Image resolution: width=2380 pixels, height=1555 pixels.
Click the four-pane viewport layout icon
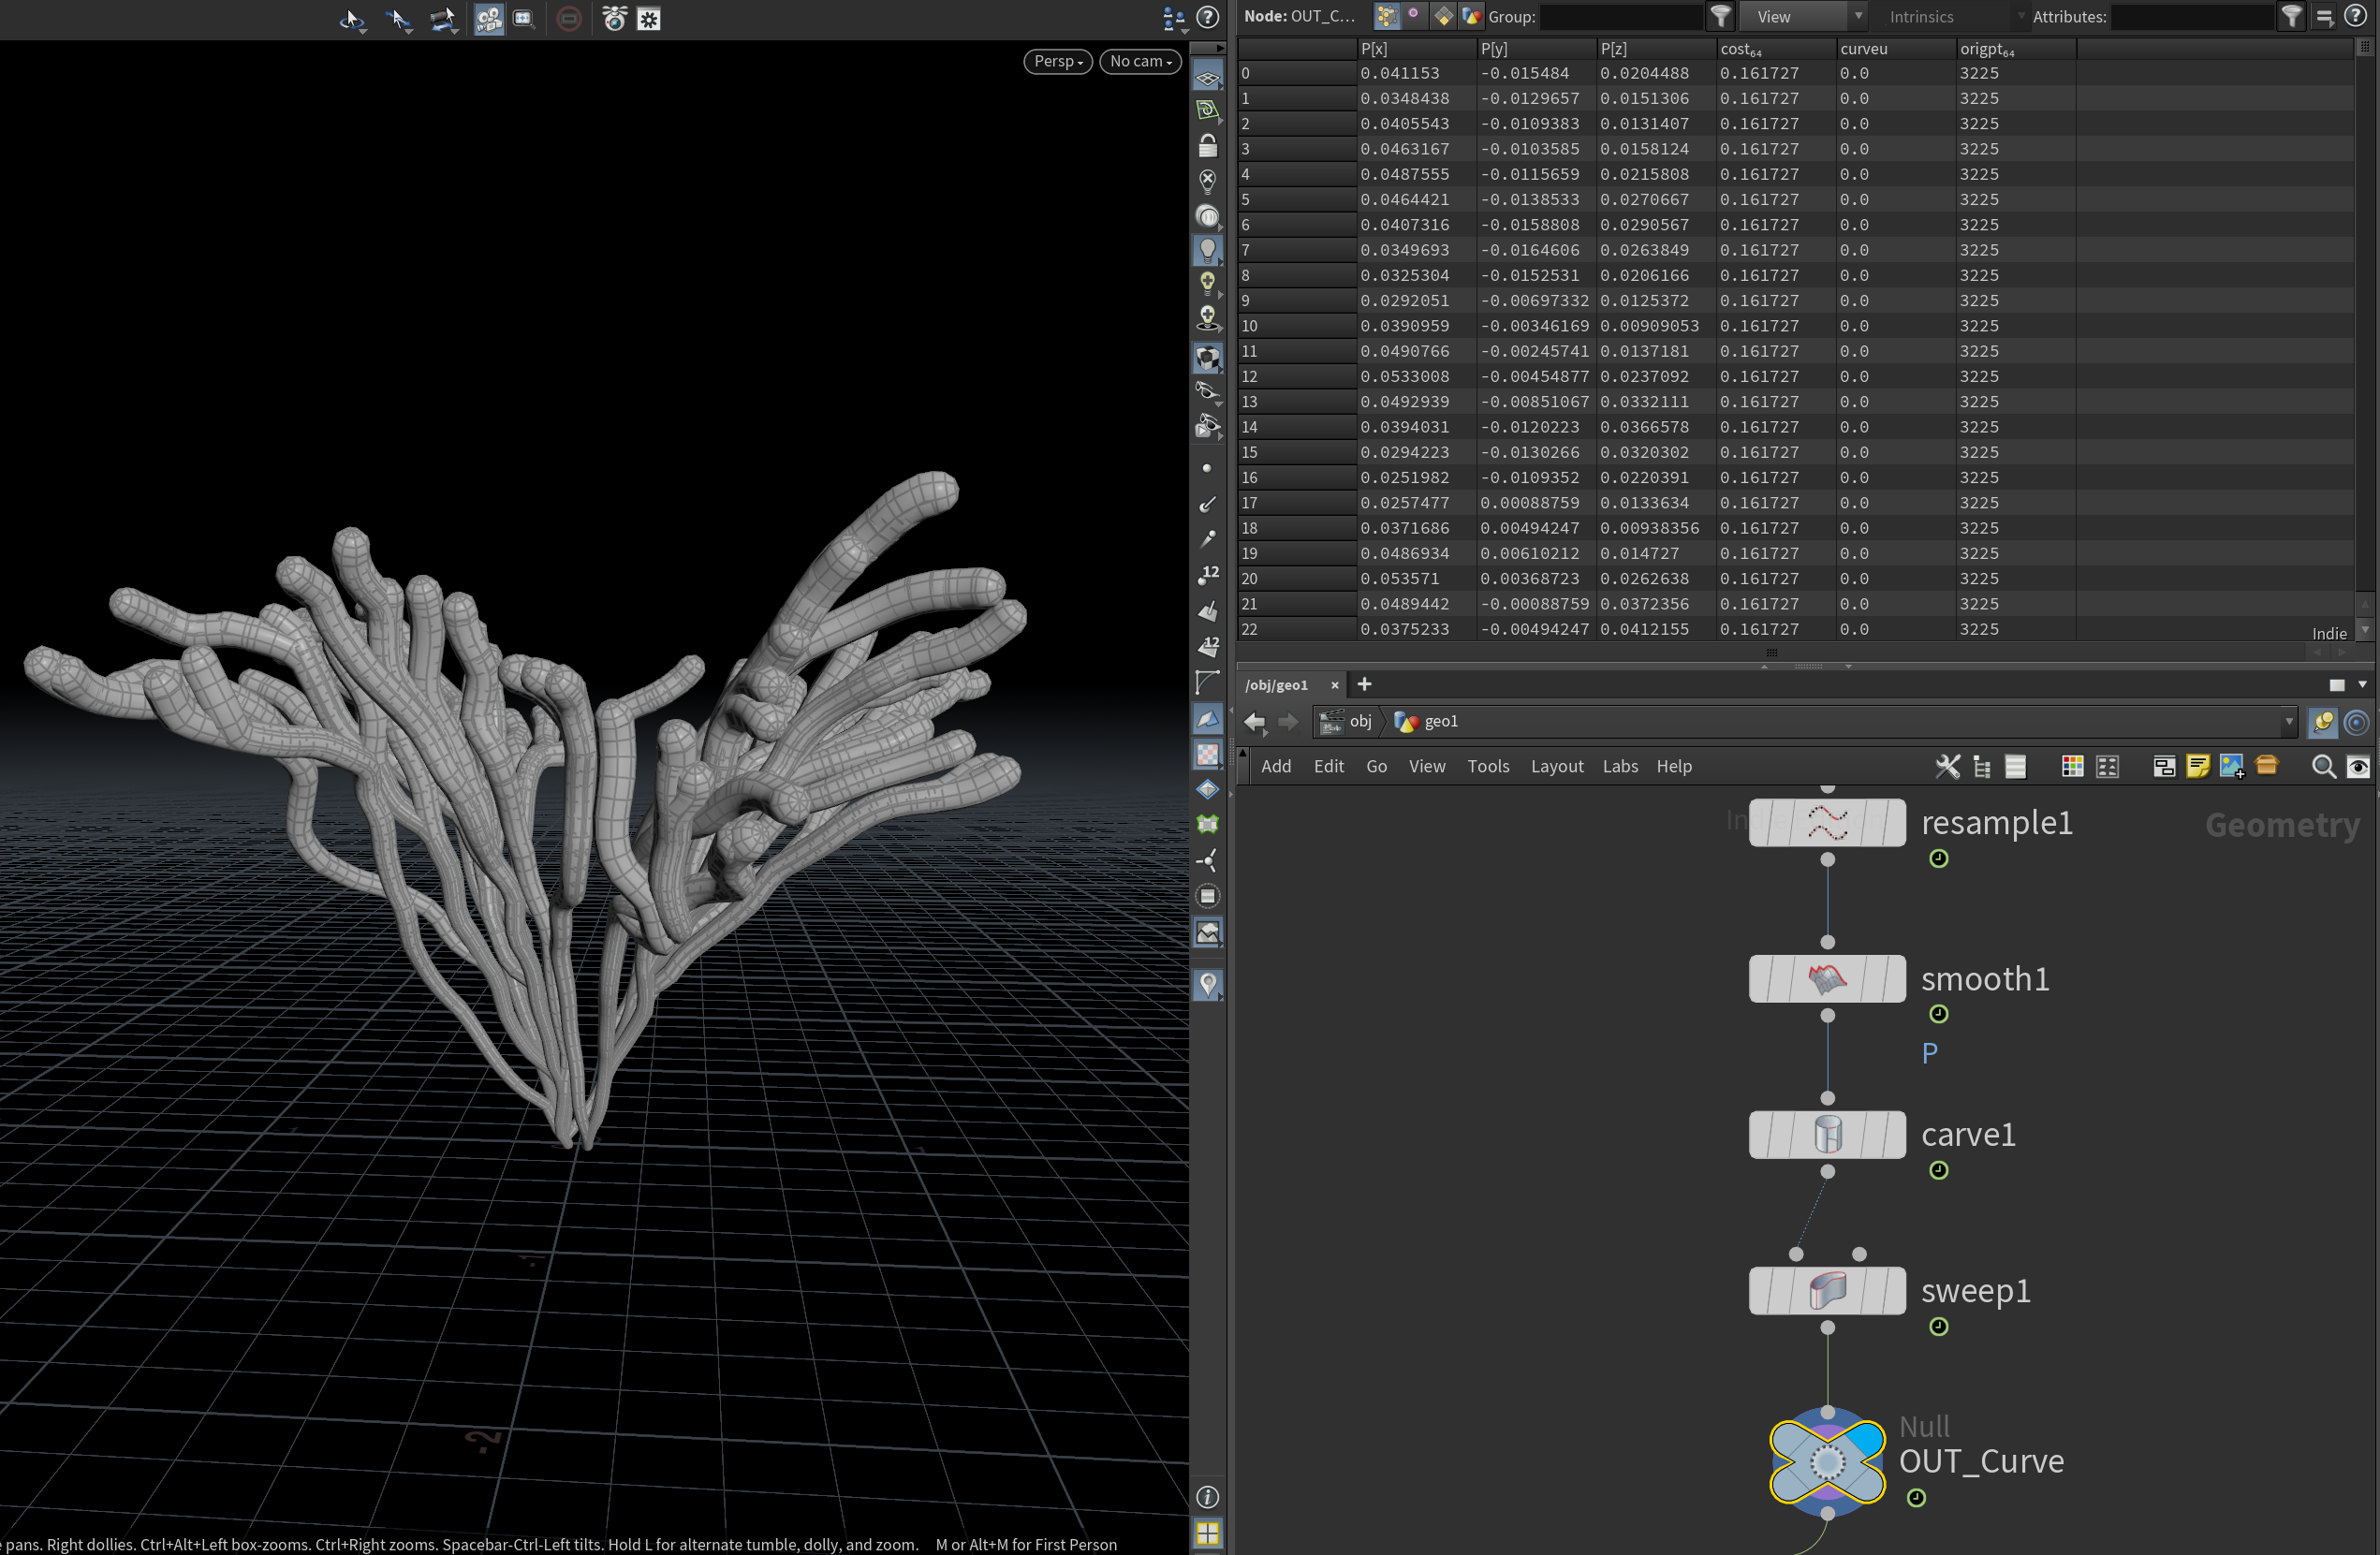point(1208,1533)
